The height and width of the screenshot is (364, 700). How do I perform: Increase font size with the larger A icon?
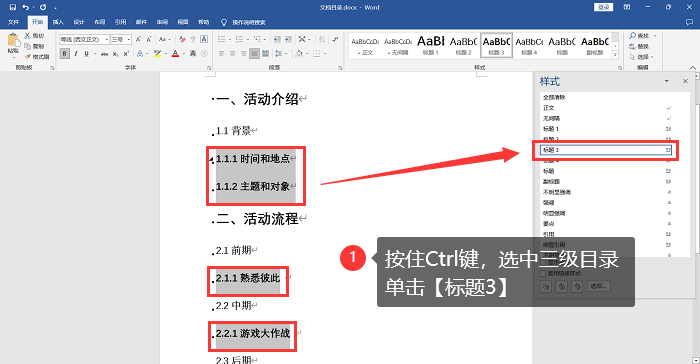click(138, 39)
